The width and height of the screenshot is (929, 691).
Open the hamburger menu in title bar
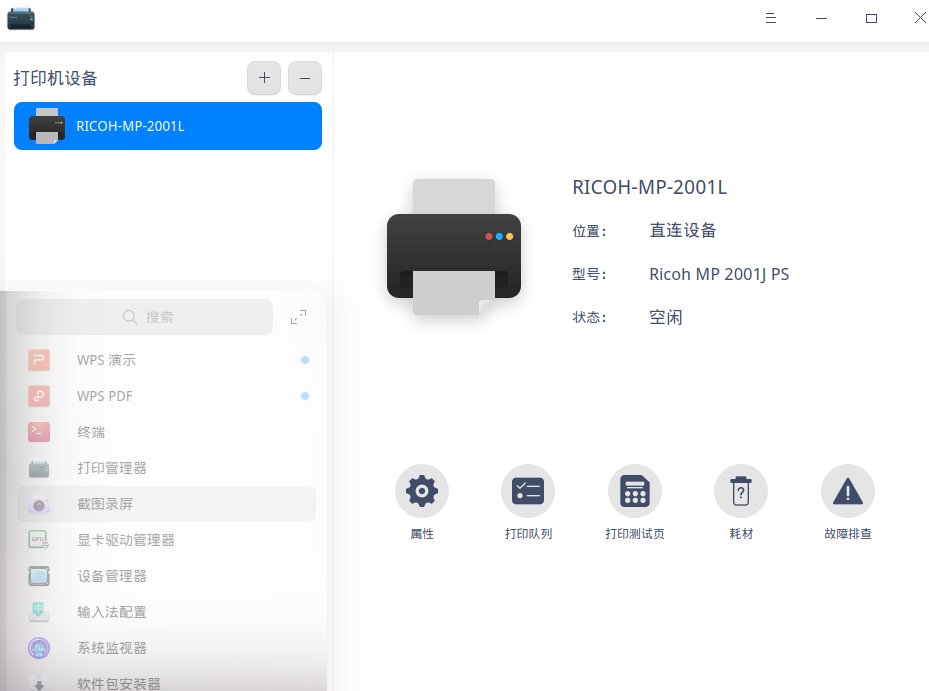(770, 18)
